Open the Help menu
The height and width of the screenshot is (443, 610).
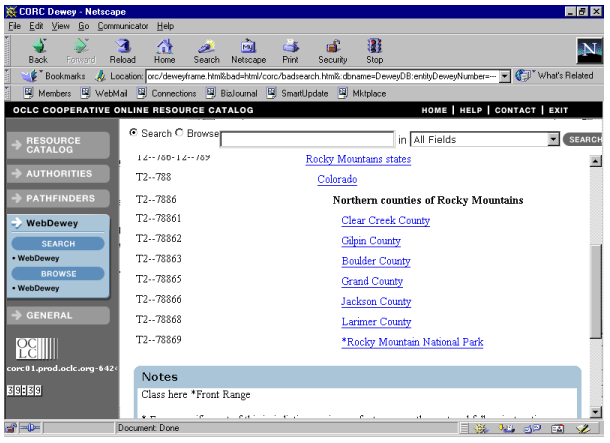[x=165, y=26]
